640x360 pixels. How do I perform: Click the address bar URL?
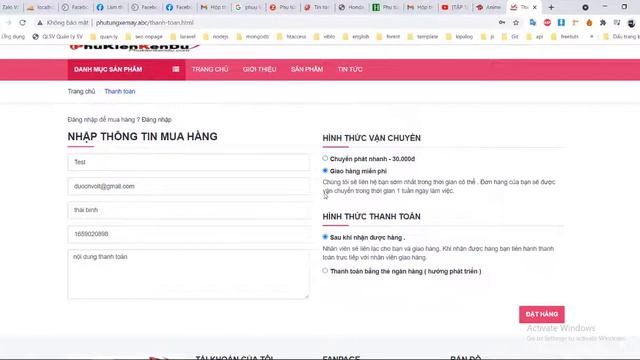click(x=144, y=23)
